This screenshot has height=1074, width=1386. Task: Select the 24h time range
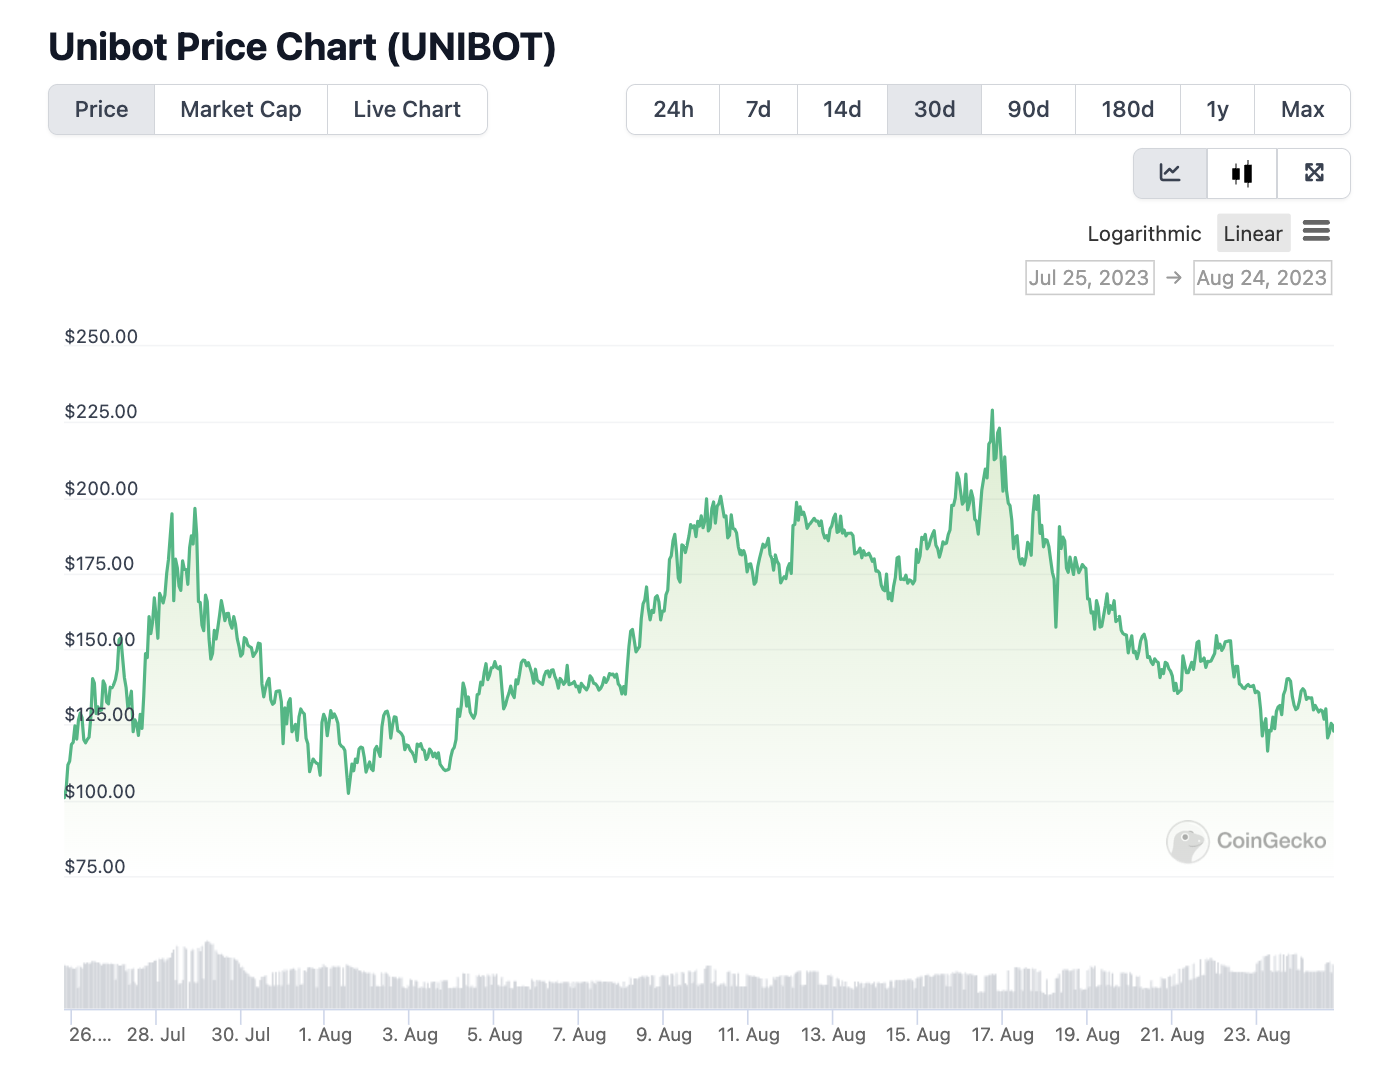pyautogui.click(x=673, y=109)
